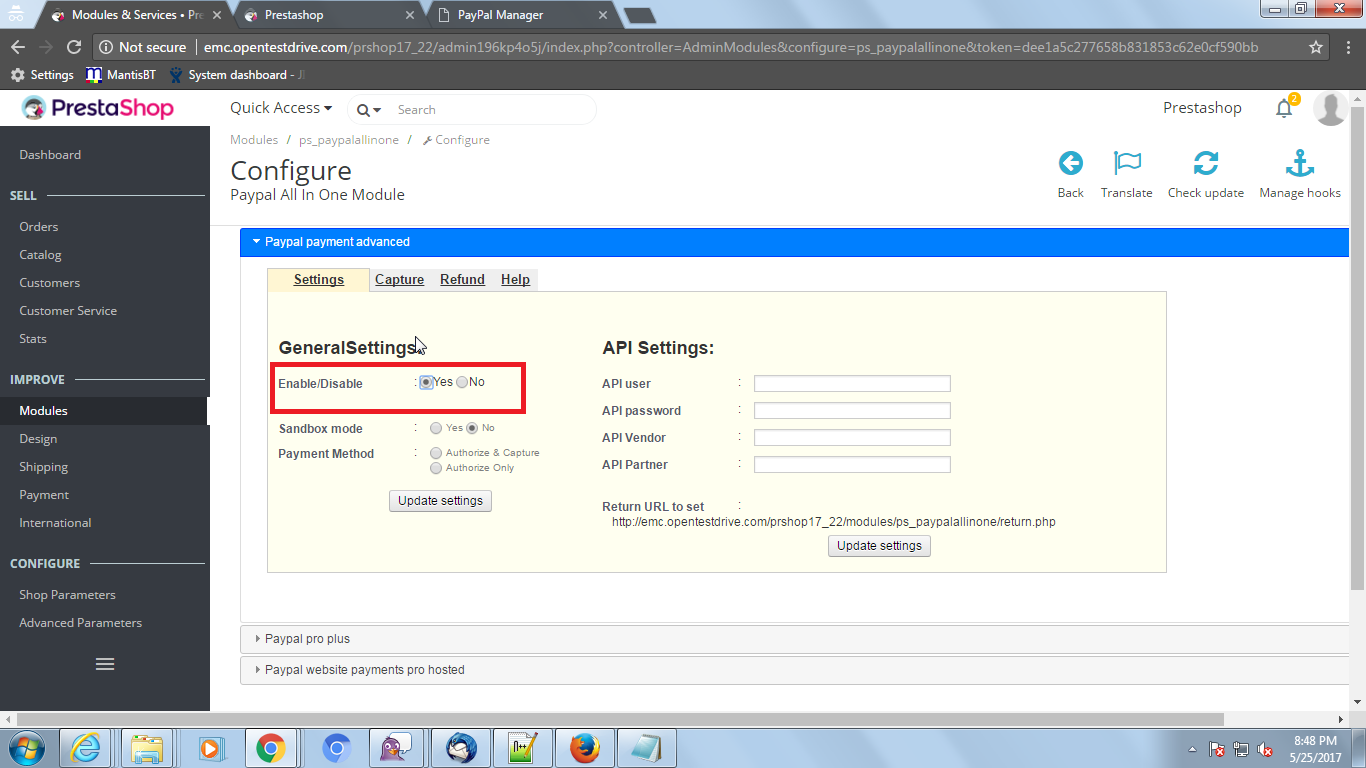Switch to the Settings tab

pos(319,280)
